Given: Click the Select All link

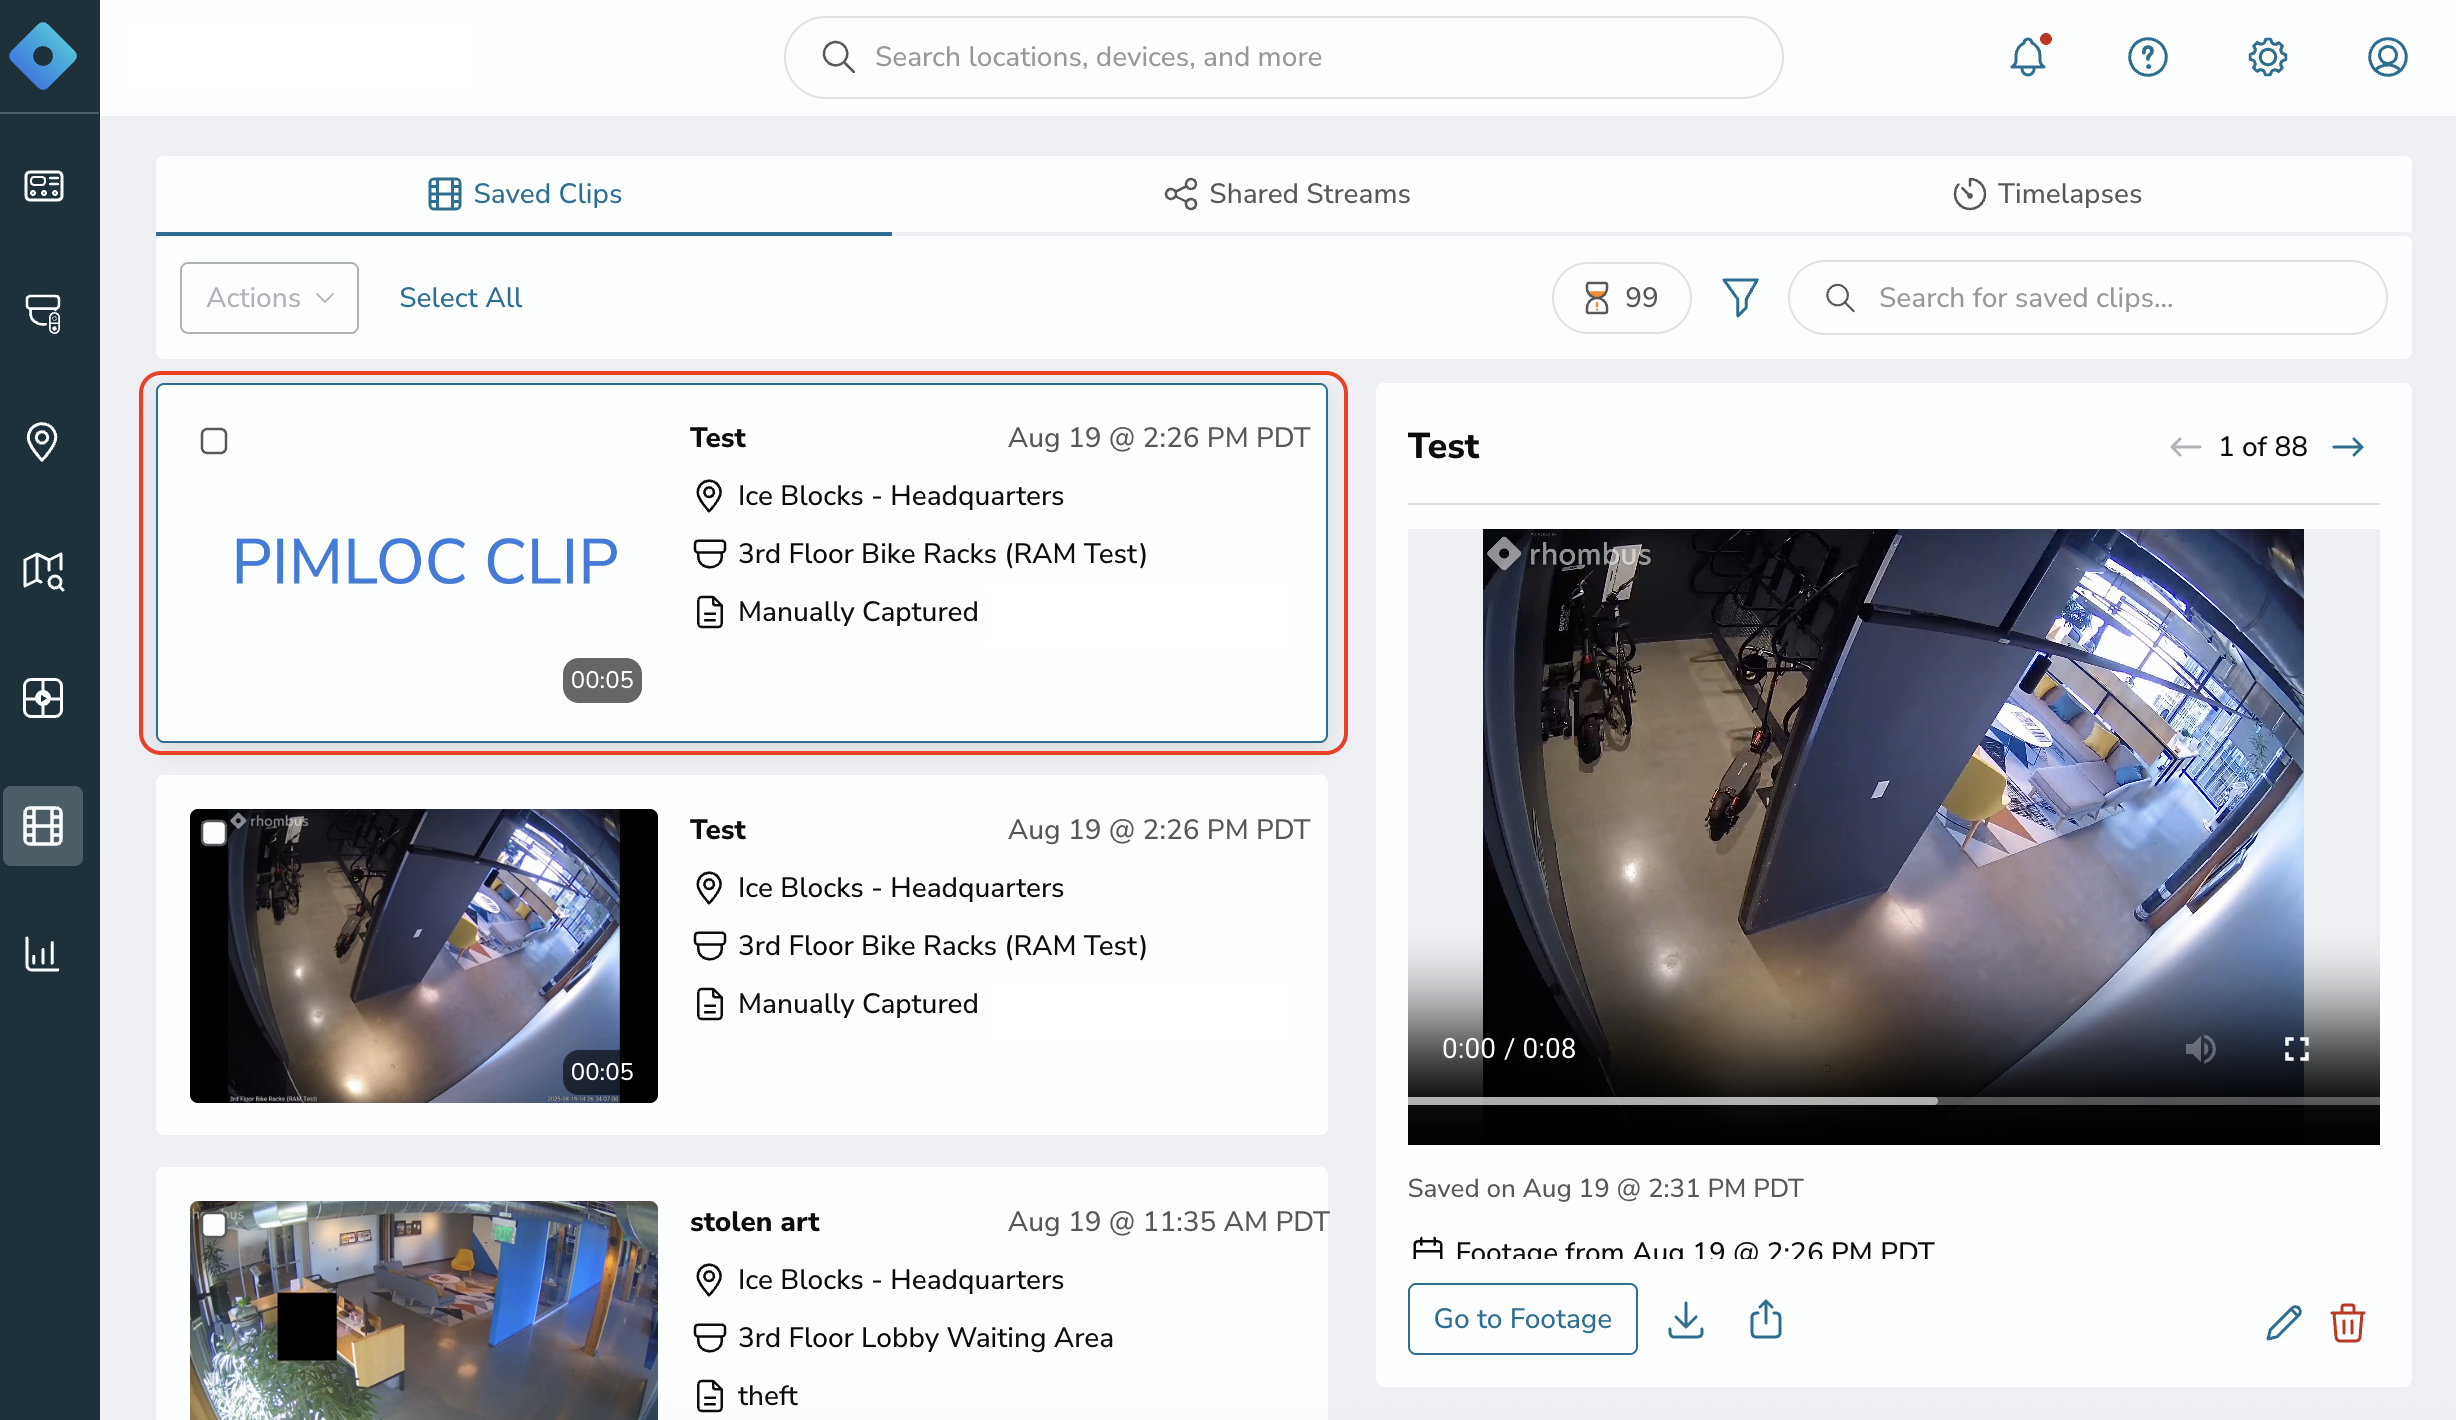Looking at the screenshot, I should [460, 298].
